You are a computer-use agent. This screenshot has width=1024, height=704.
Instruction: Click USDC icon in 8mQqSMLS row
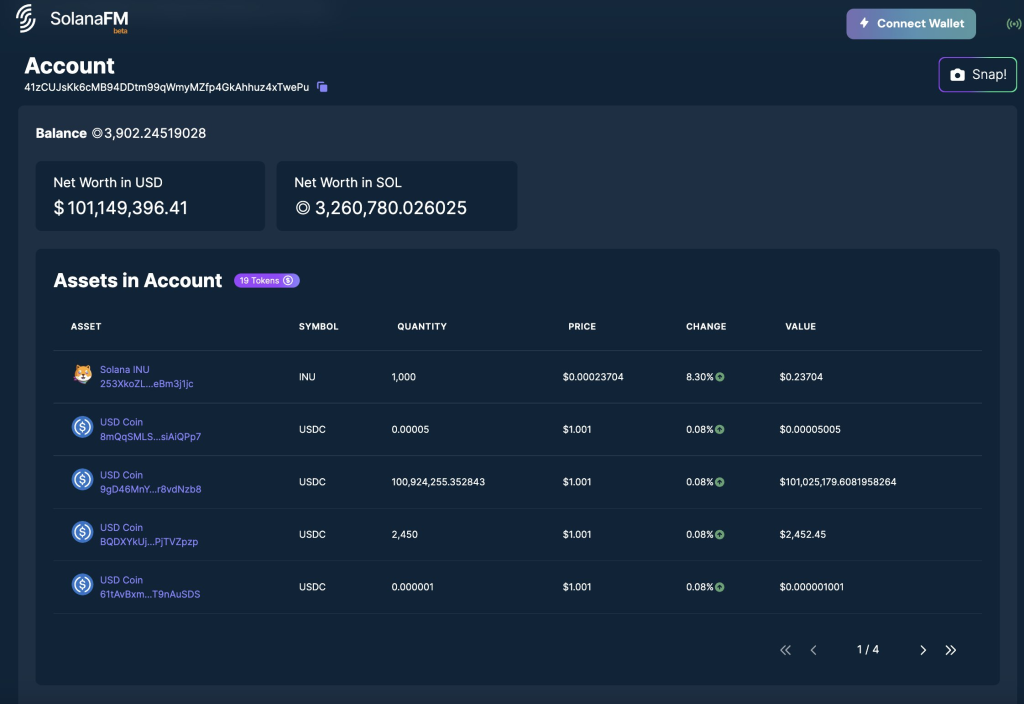(x=82, y=427)
